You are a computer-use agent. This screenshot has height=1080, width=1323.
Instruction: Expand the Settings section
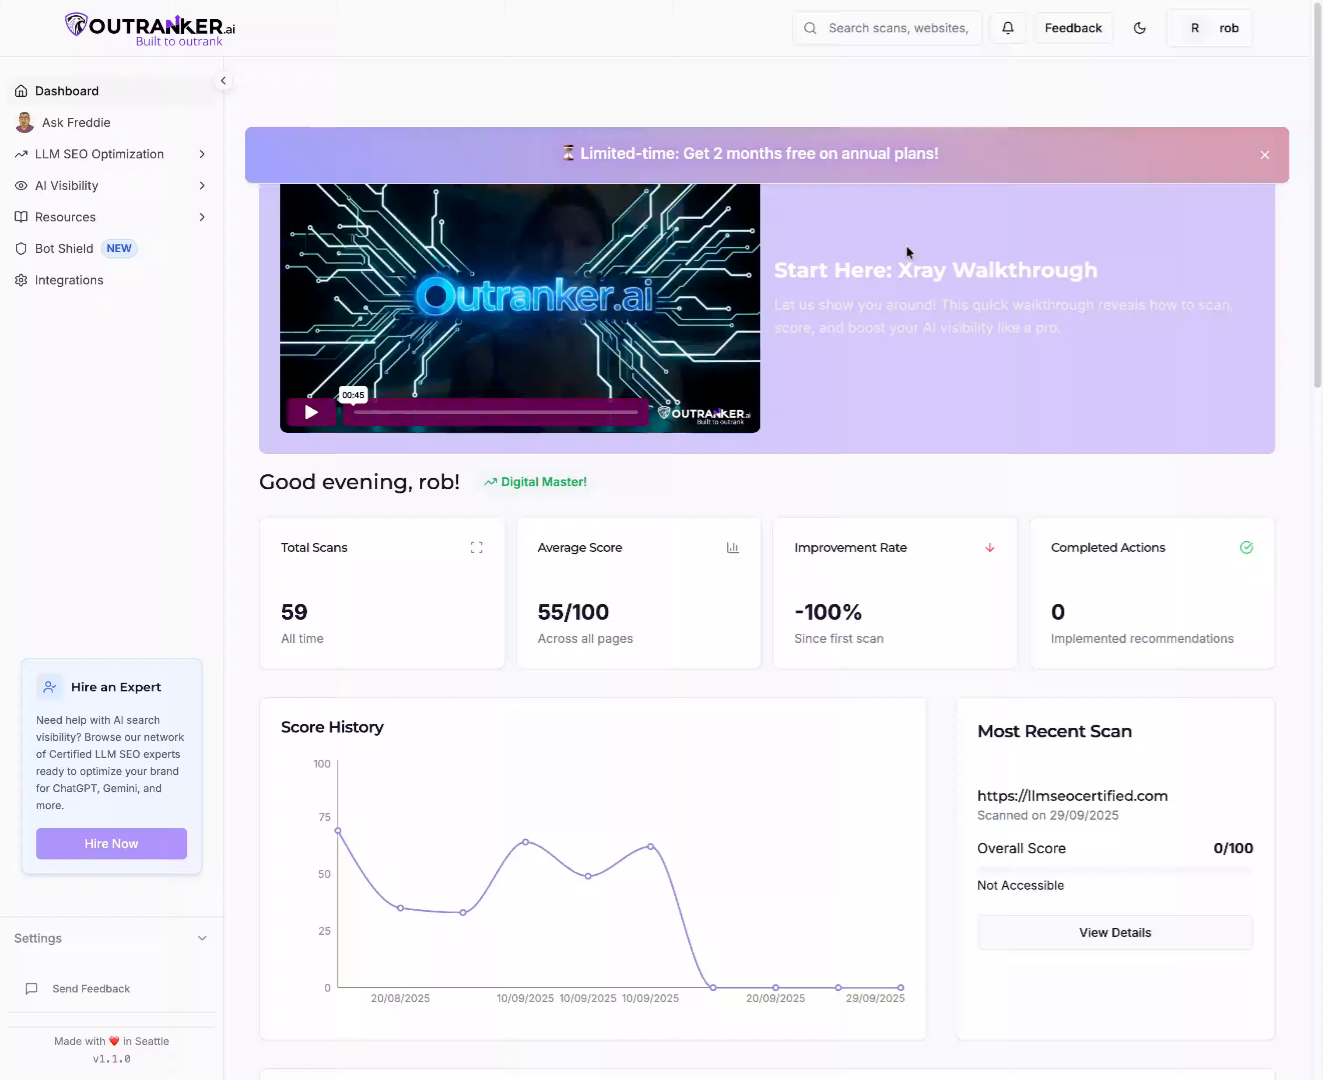110,938
